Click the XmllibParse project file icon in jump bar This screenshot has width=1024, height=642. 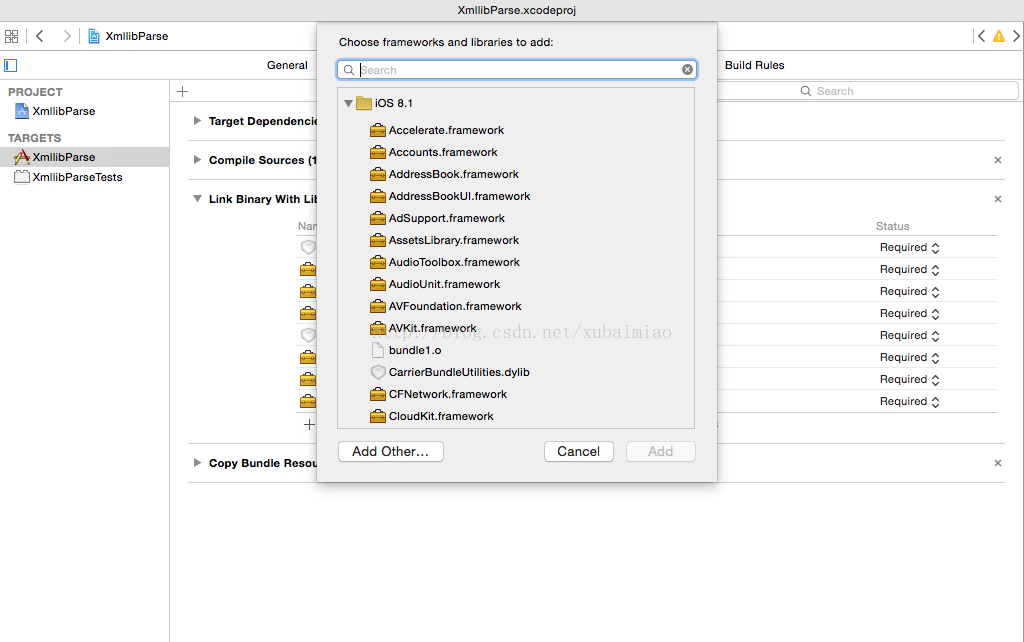pos(94,36)
